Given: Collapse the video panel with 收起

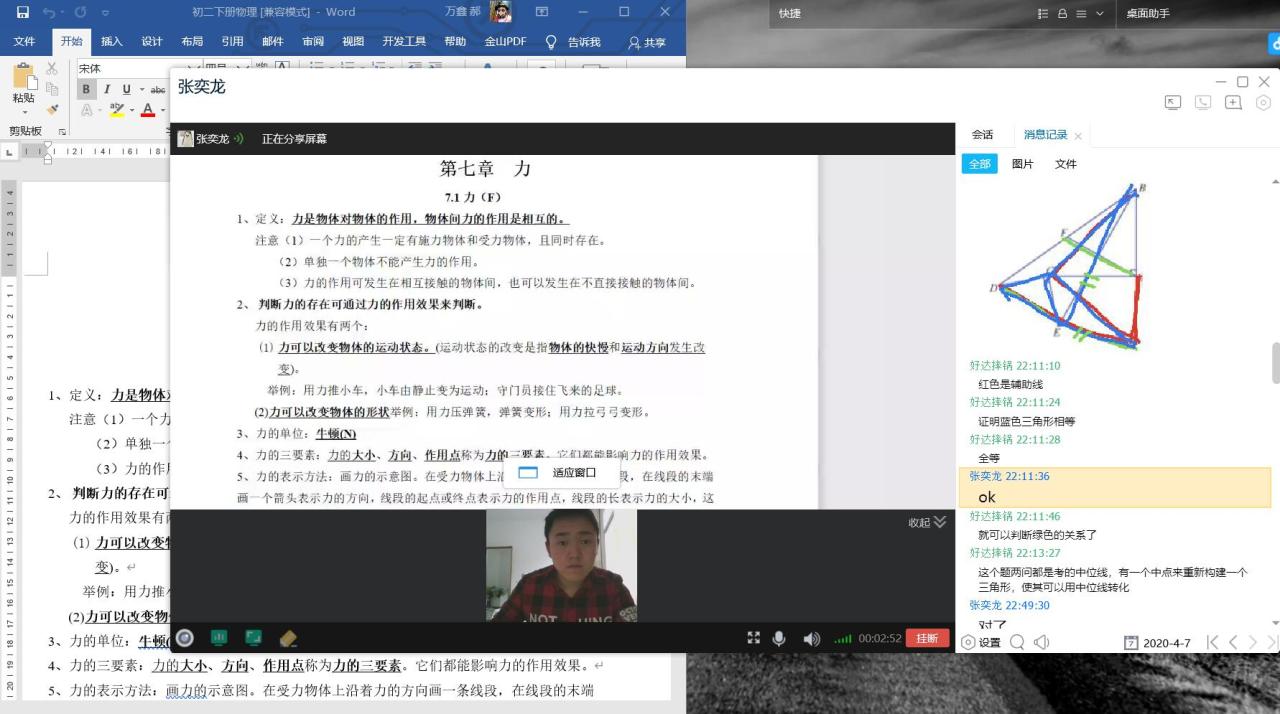Looking at the screenshot, I should [926, 522].
